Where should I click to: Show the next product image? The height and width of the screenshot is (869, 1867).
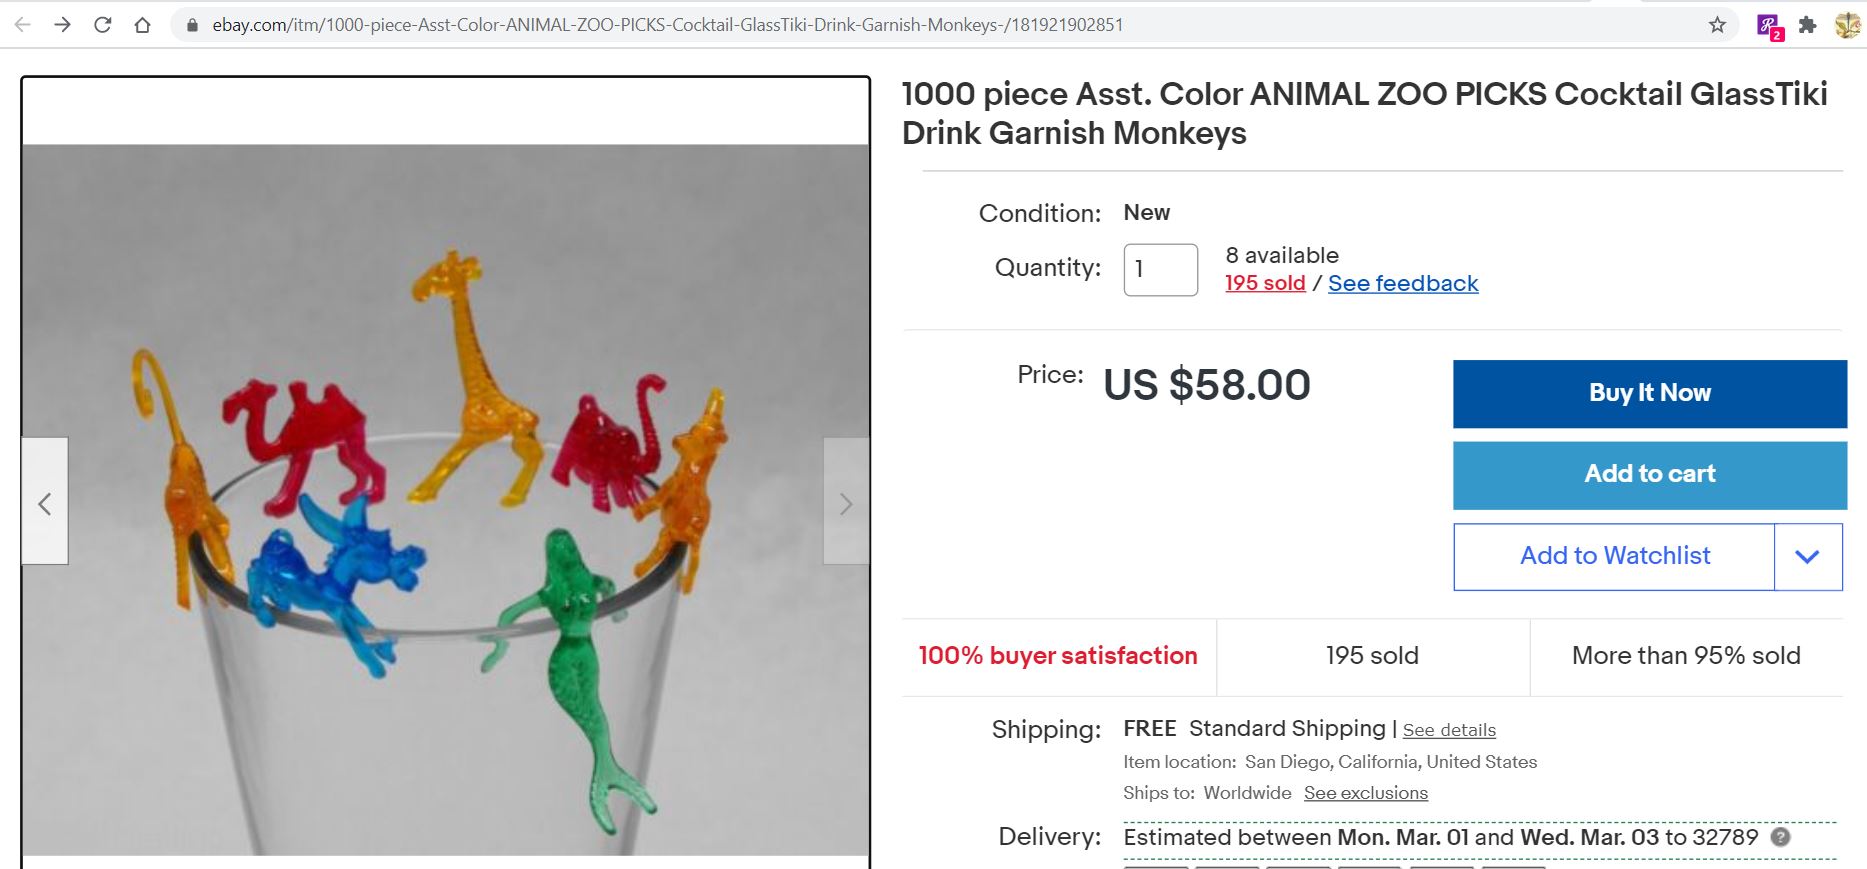pyautogui.click(x=846, y=502)
